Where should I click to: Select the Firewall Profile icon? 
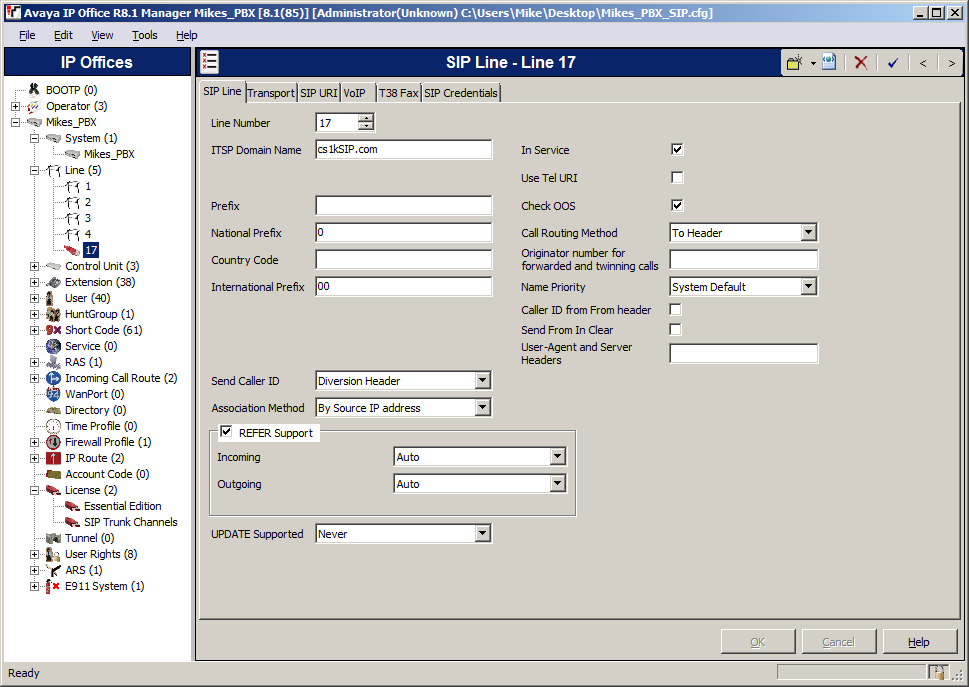click(54, 442)
